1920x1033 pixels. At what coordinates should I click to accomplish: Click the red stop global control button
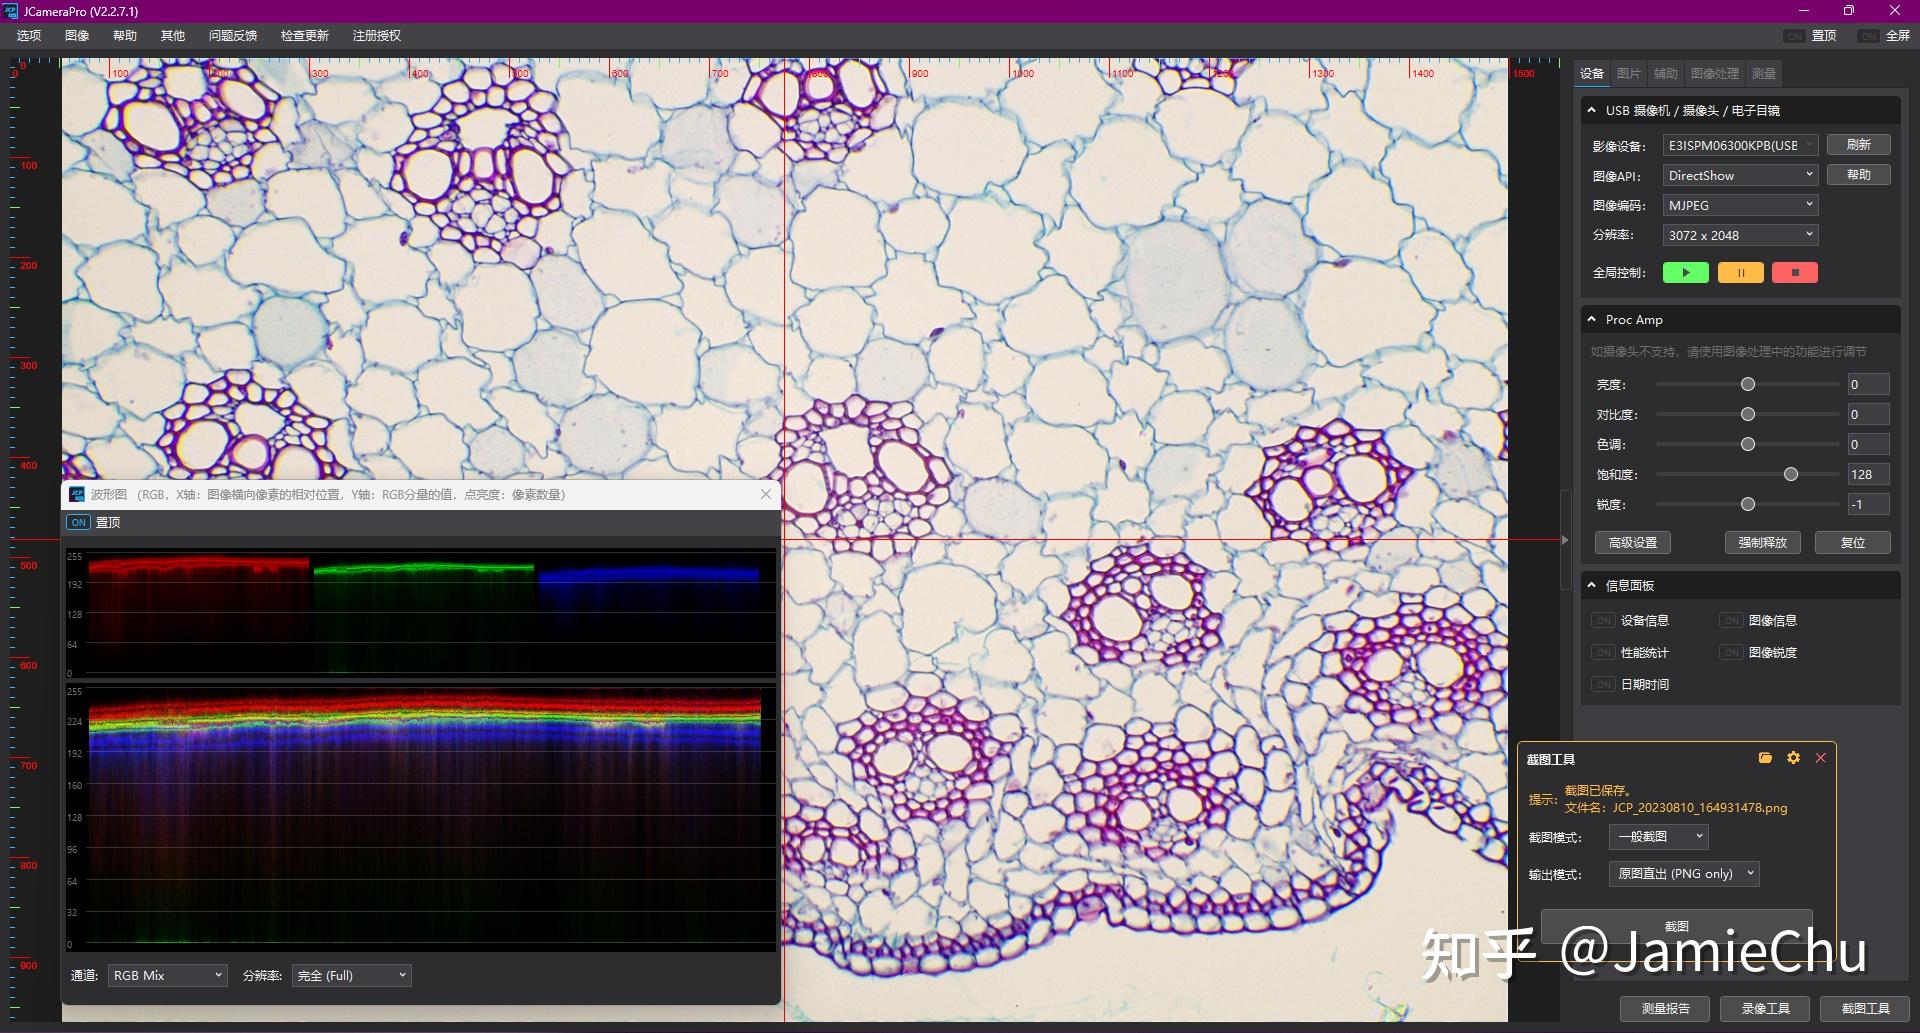(x=1795, y=272)
